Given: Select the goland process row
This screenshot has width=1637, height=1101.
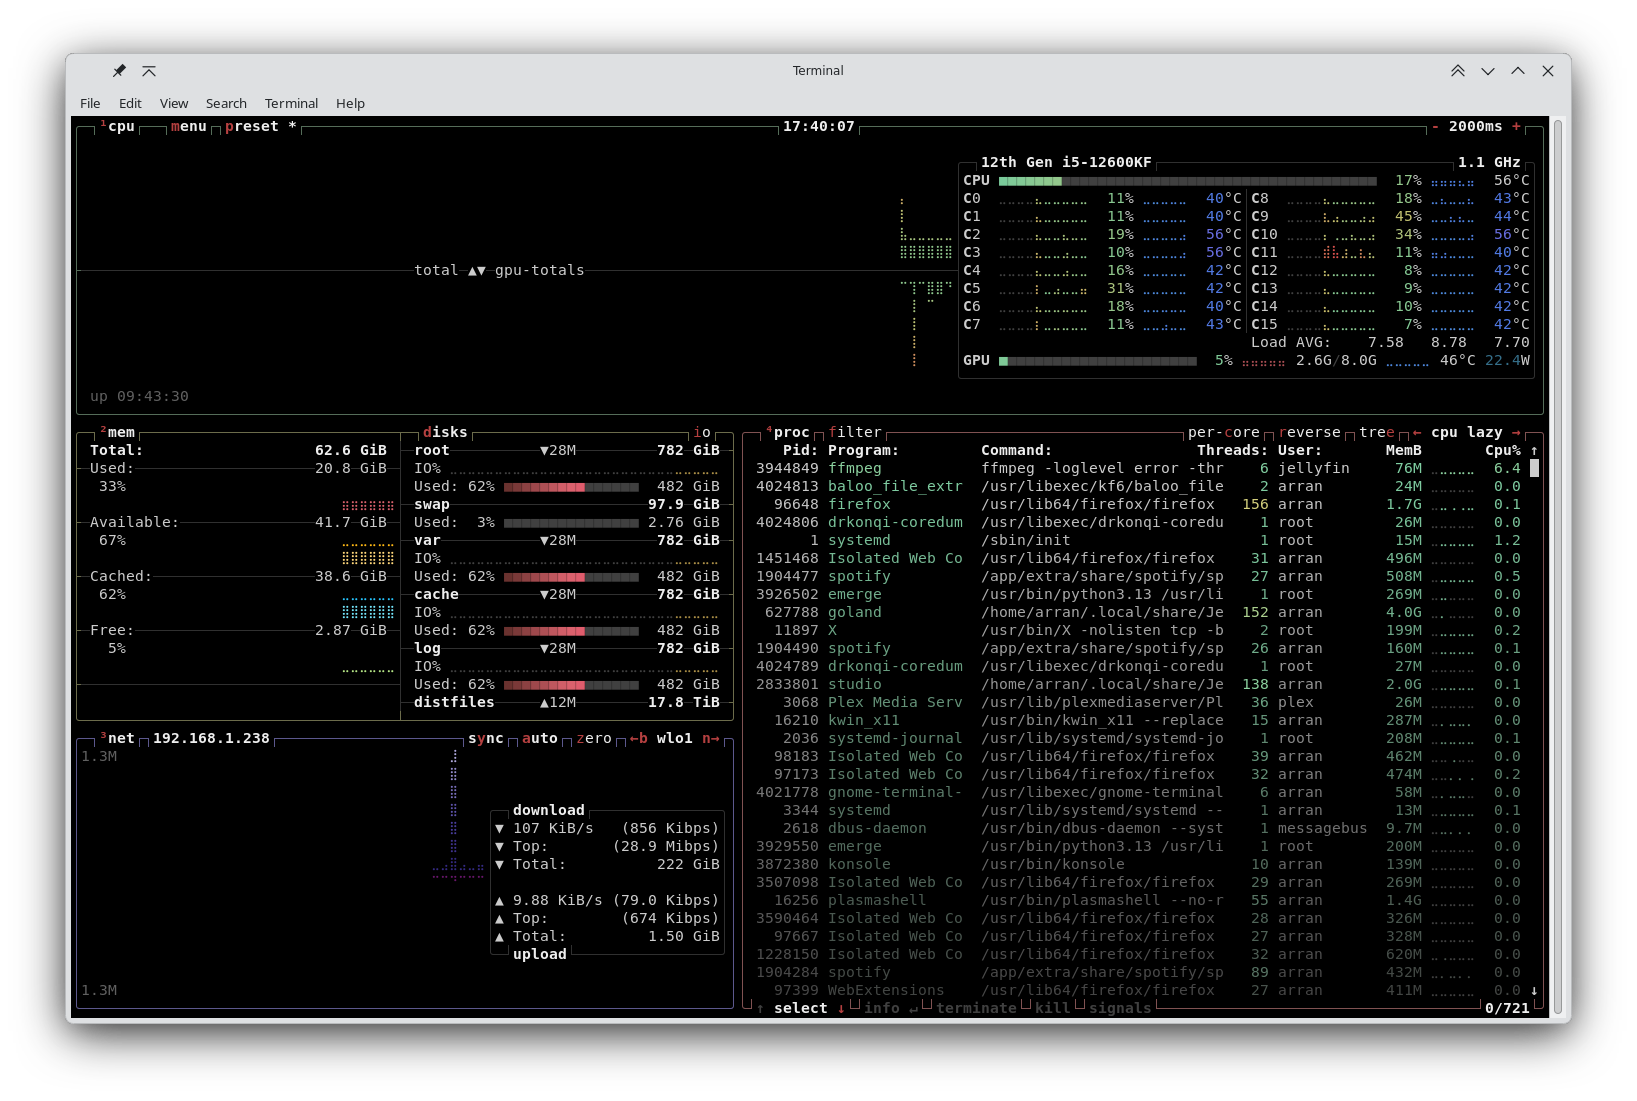Looking at the screenshot, I should pyautogui.click(x=1139, y=613).
